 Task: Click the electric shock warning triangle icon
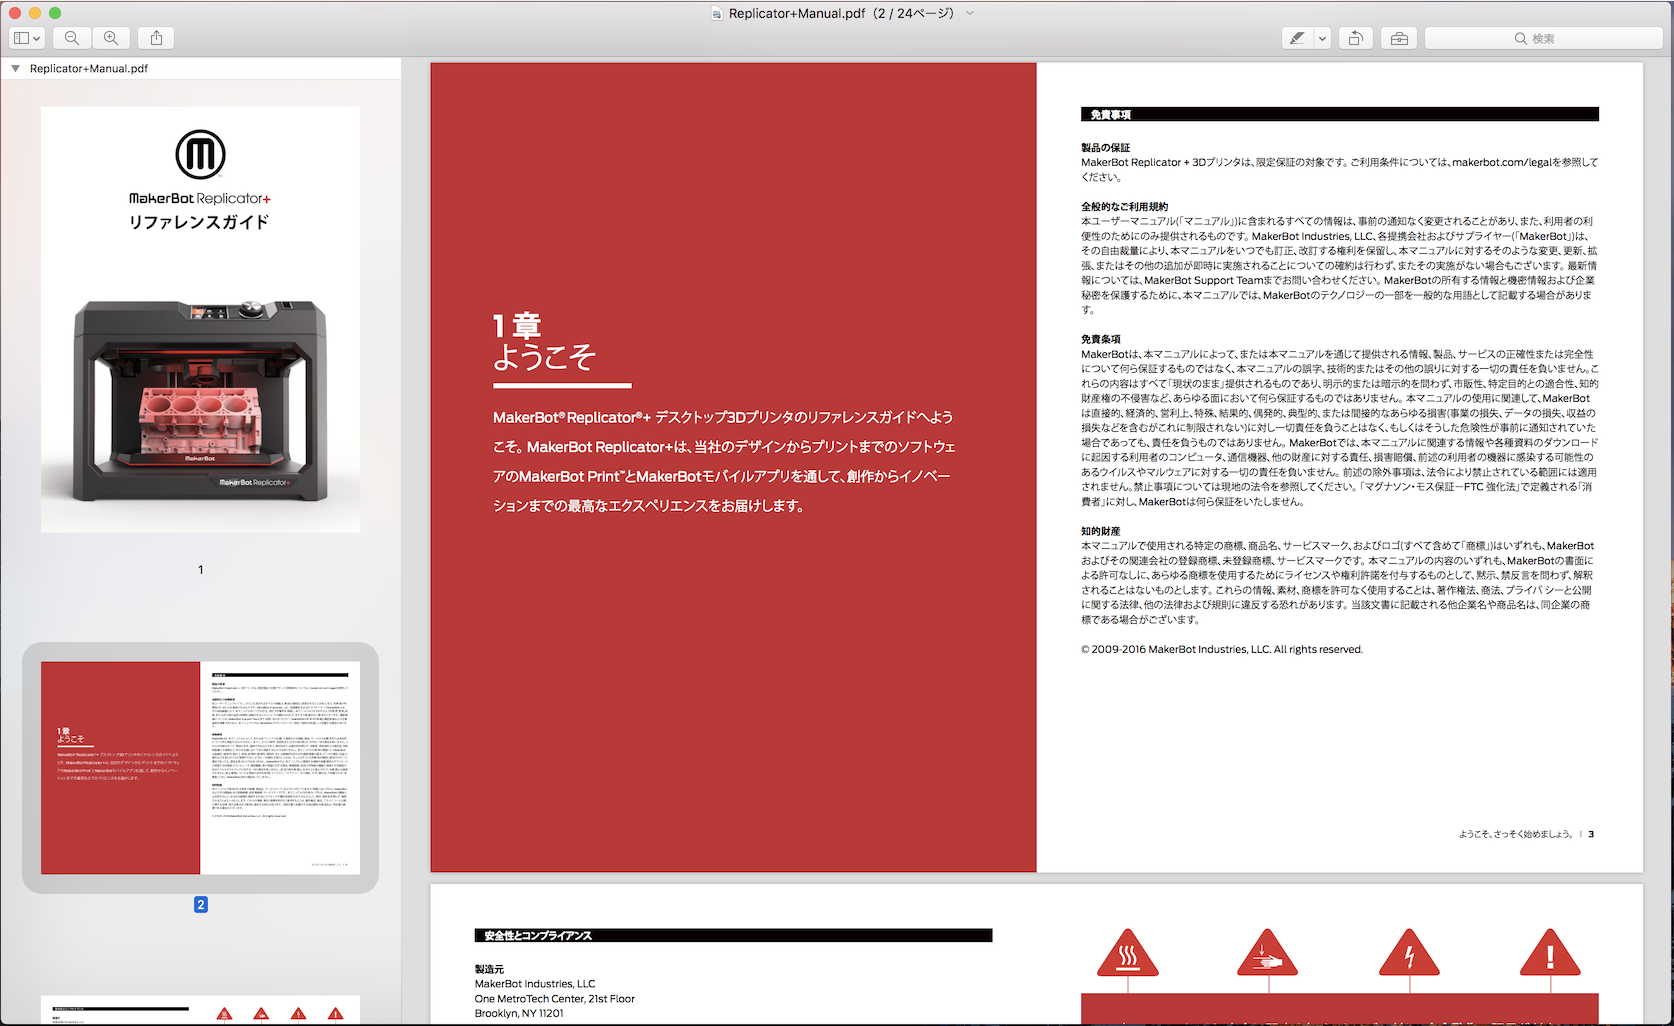click(1409, 952)
